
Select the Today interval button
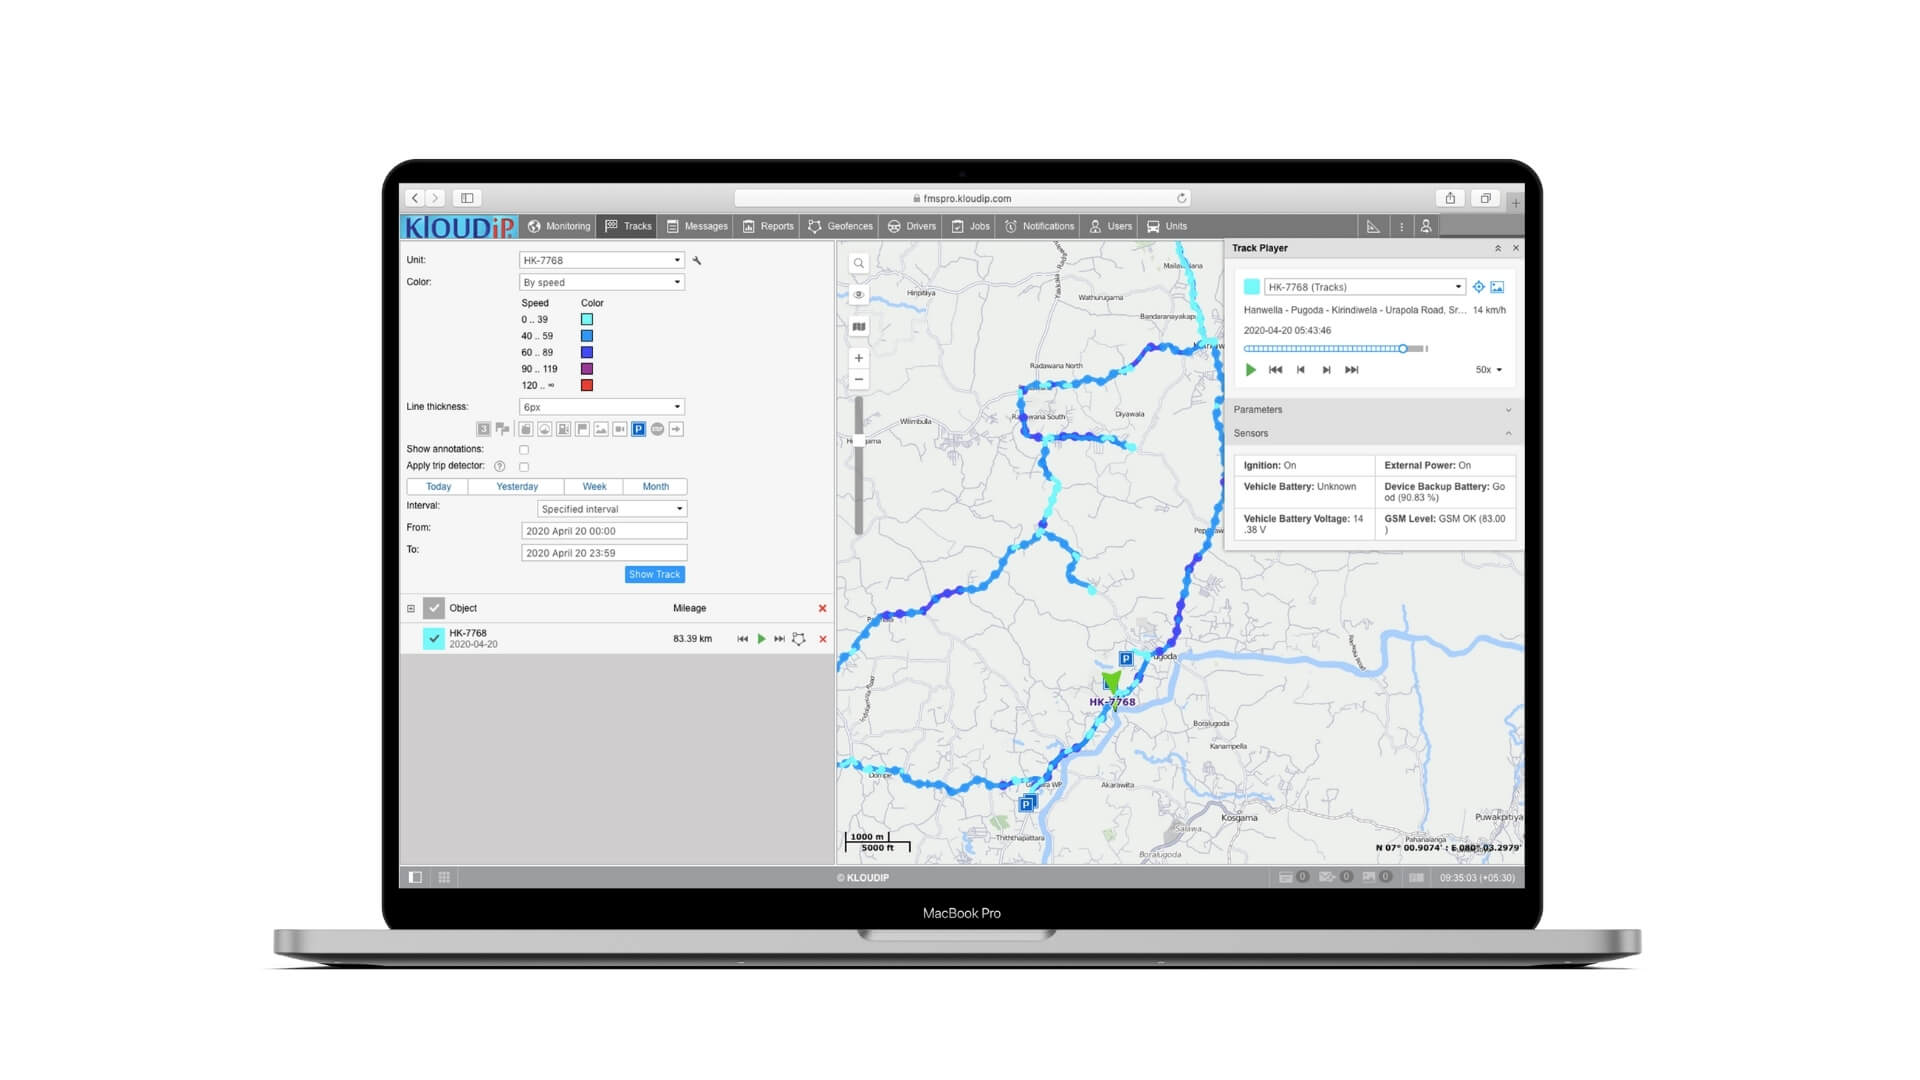click(438, 487)
